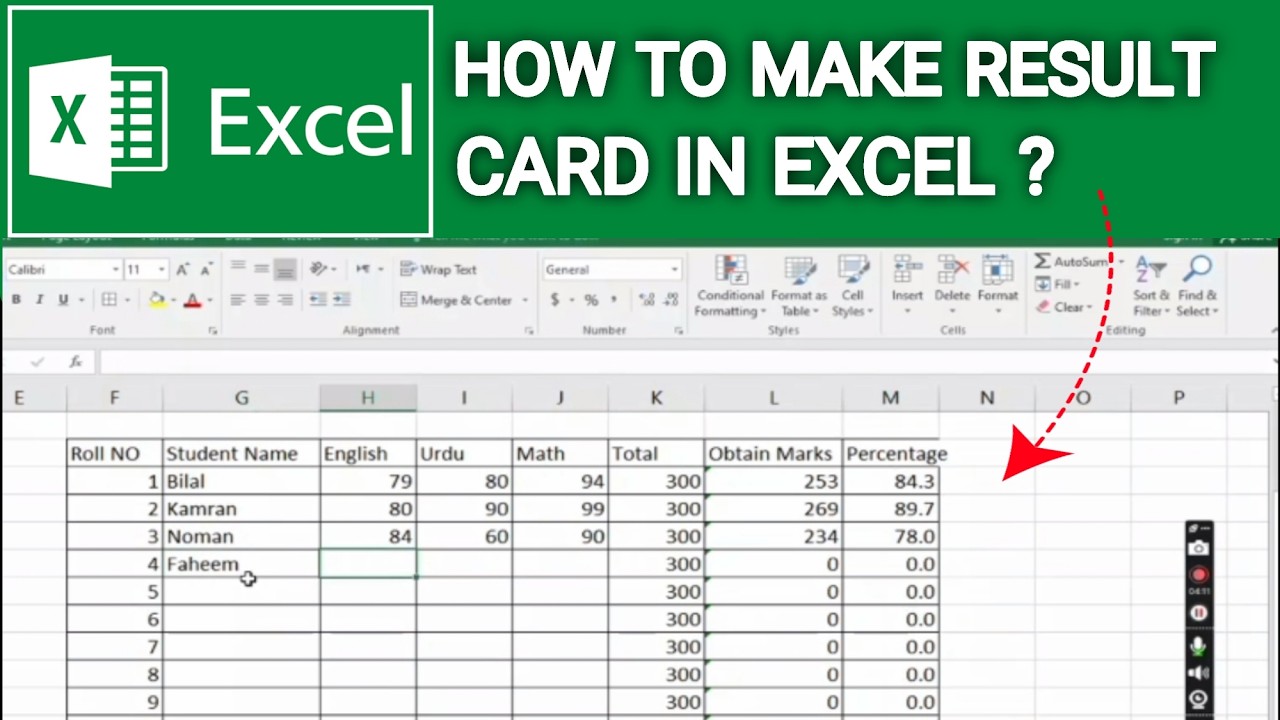Click Merge & Center button

pyautogui.click(x=456, y=300)
